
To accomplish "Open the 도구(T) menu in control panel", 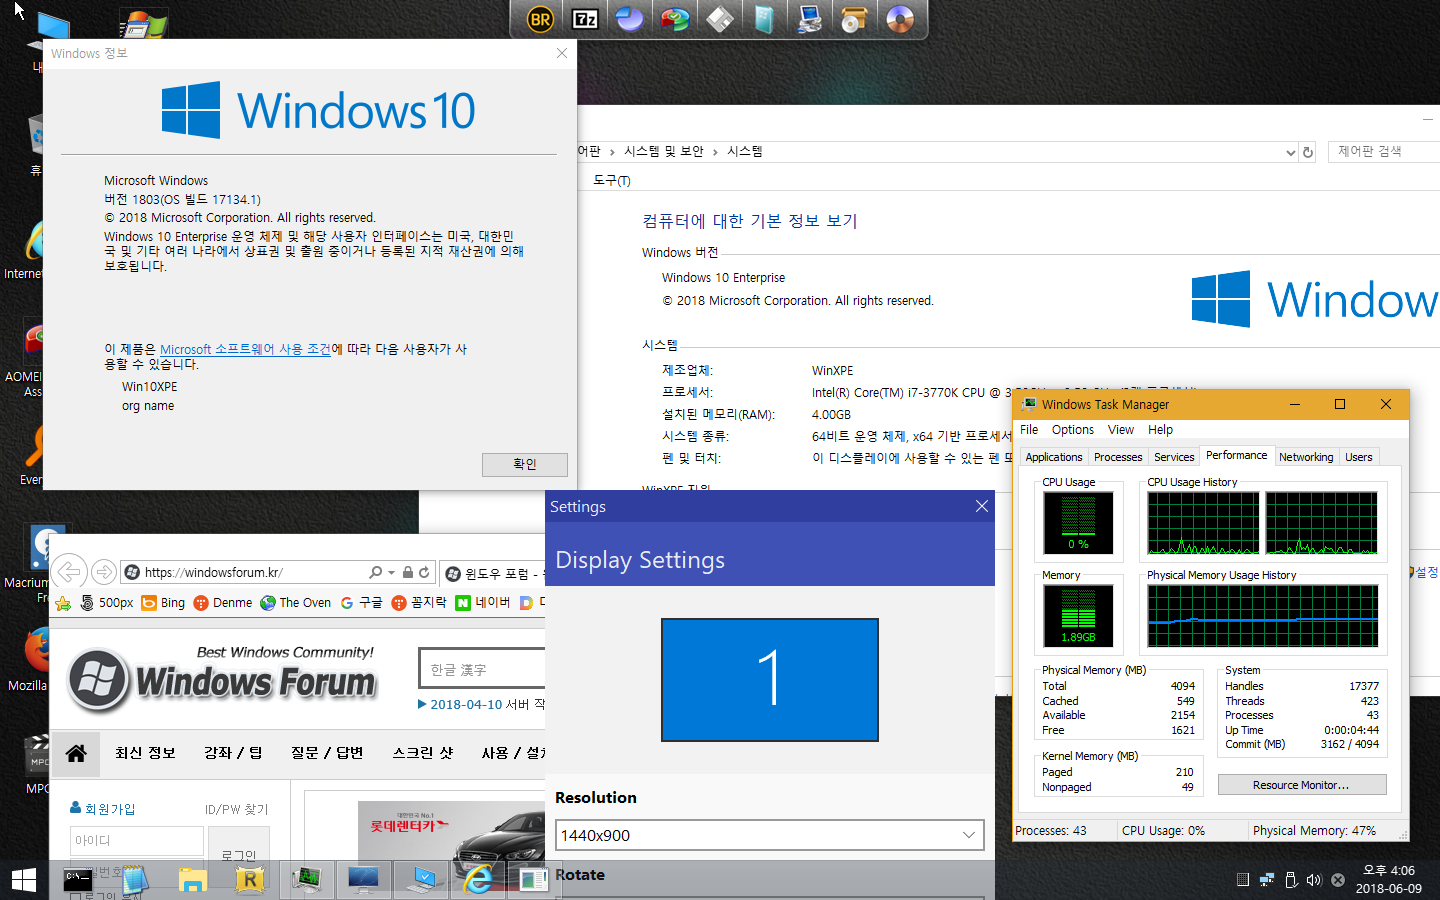I will (x=612, y=180).
